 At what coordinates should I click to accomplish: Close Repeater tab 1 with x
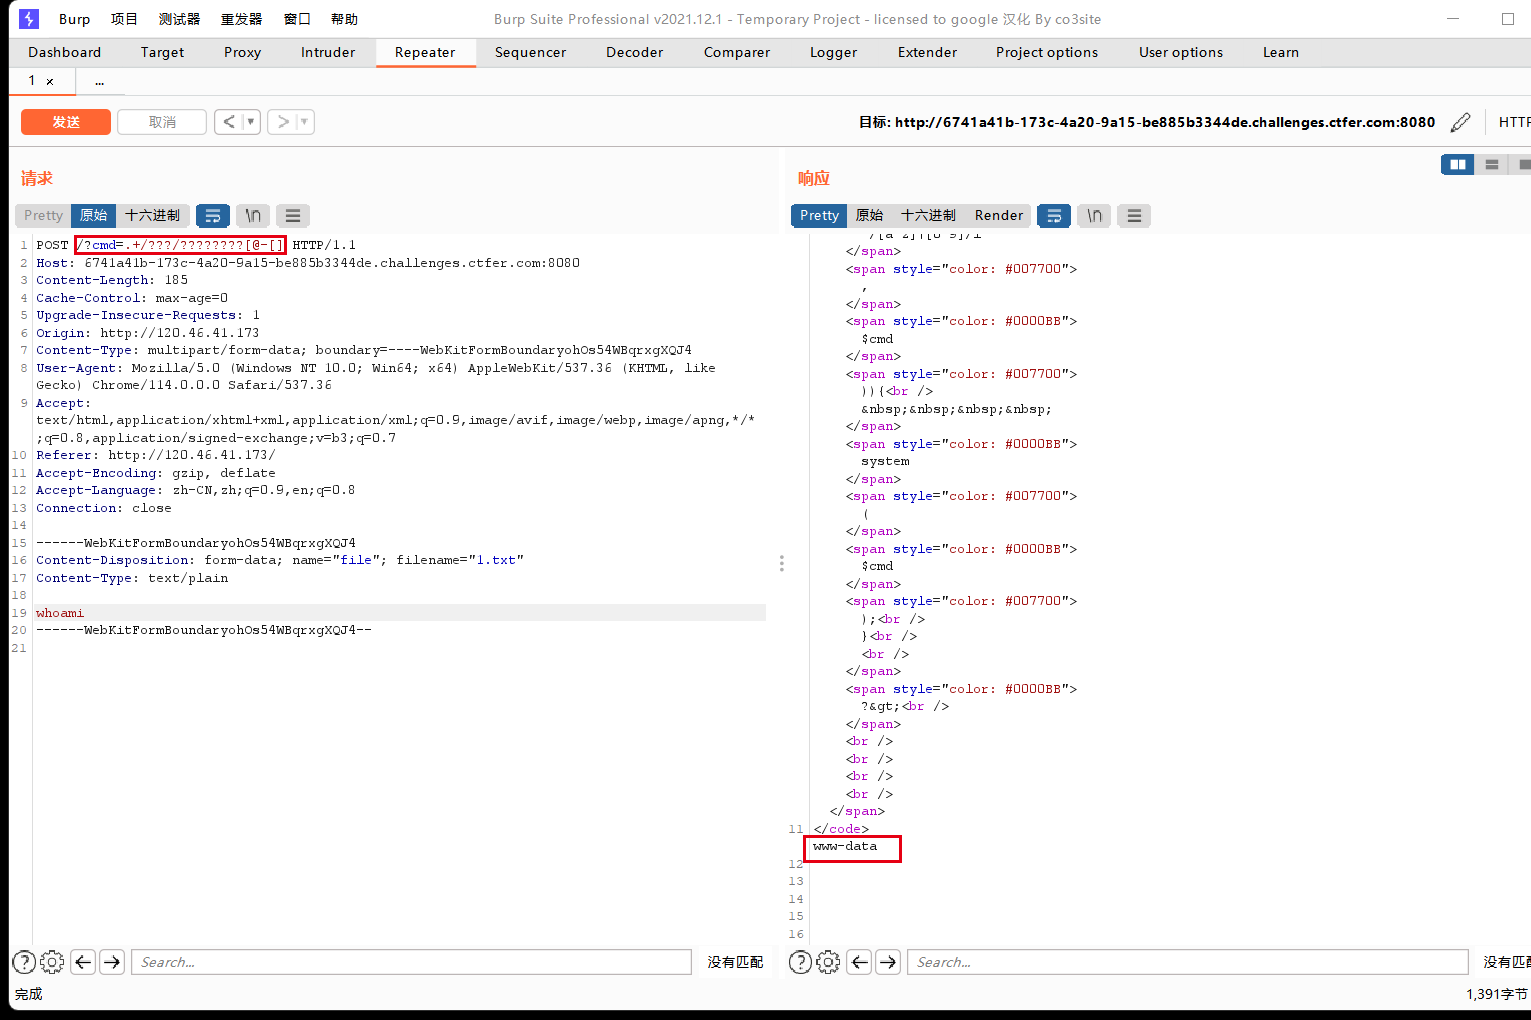coord(50,82)
